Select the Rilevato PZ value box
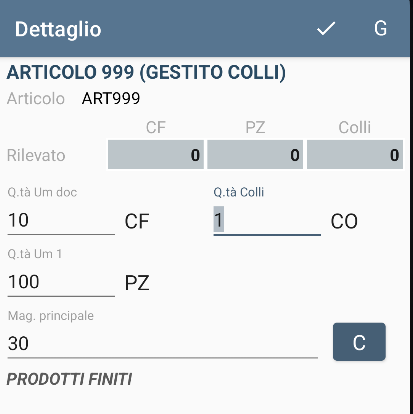Screen dimensions: 413x414 (x=255, y=154)
